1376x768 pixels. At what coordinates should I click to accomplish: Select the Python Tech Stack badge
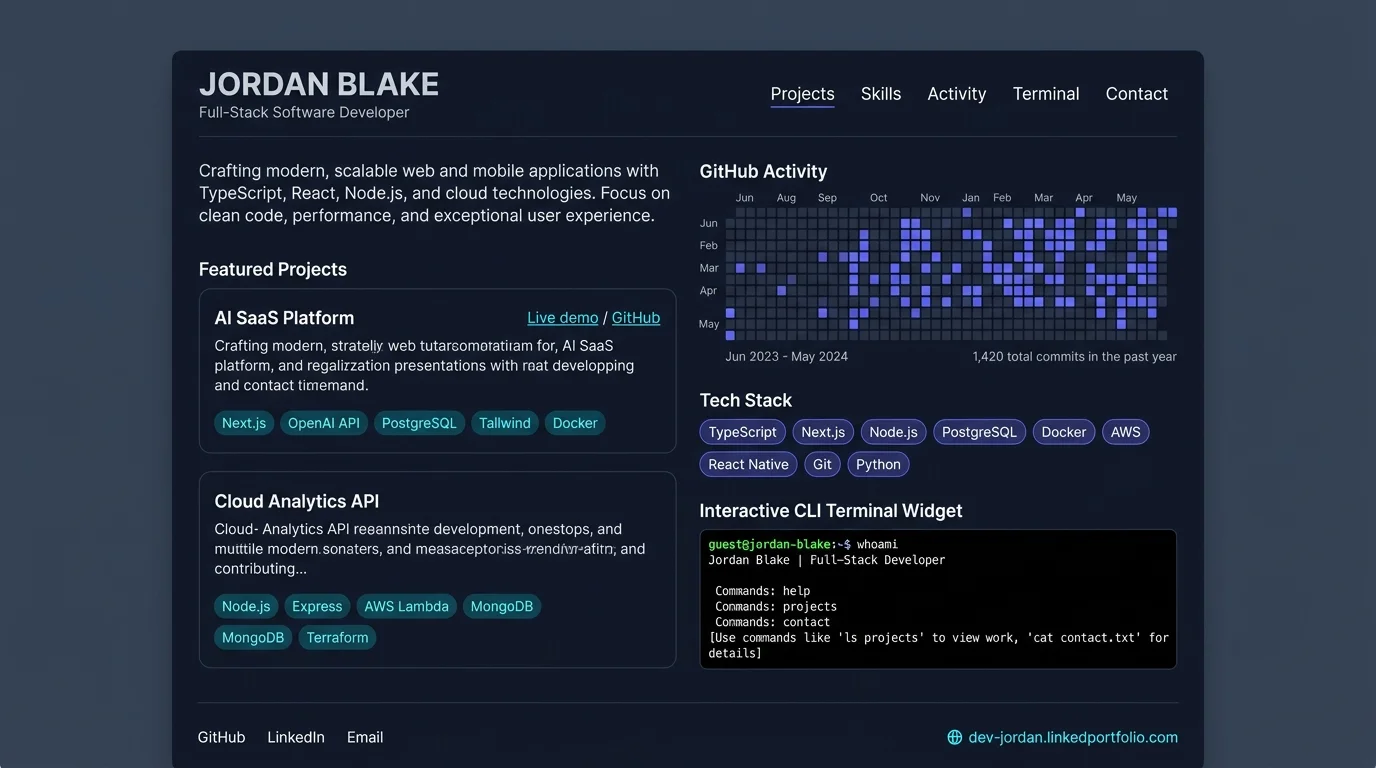pyautogui.click(x=878, y=464)
